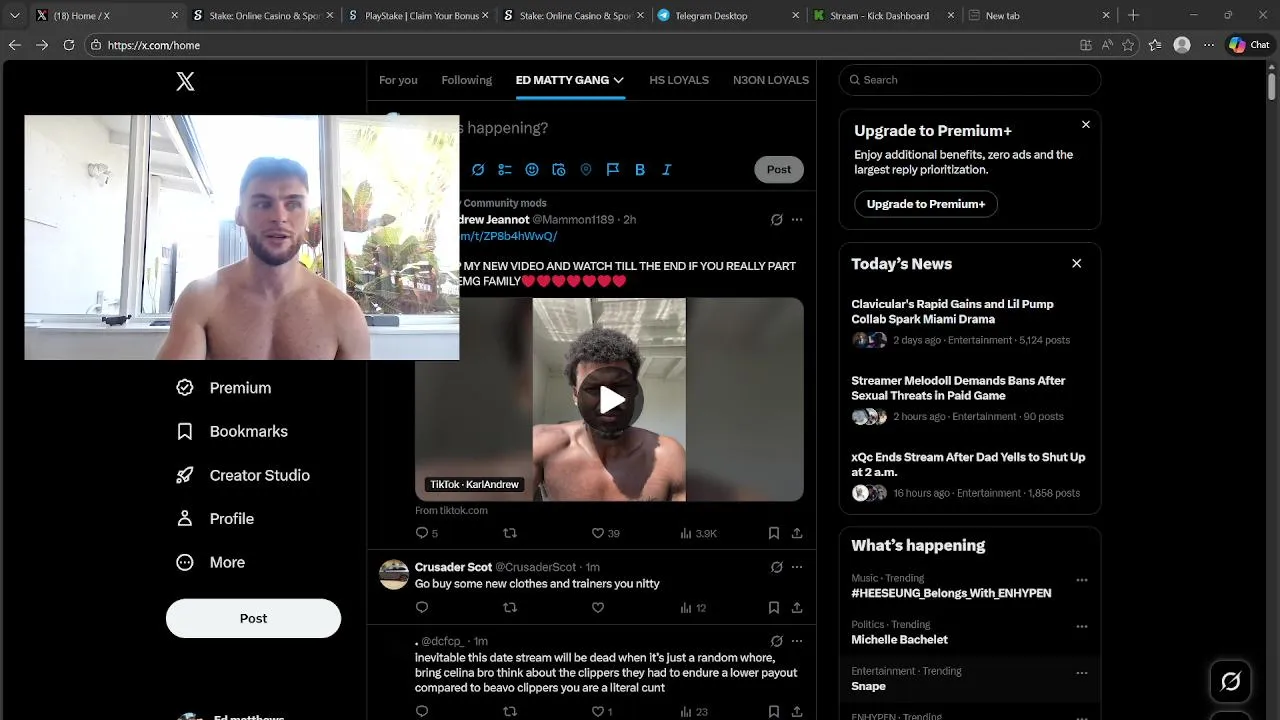Screen dimensions: 1280x720
Task: Open the X logo home link
Action: [185, 82]
